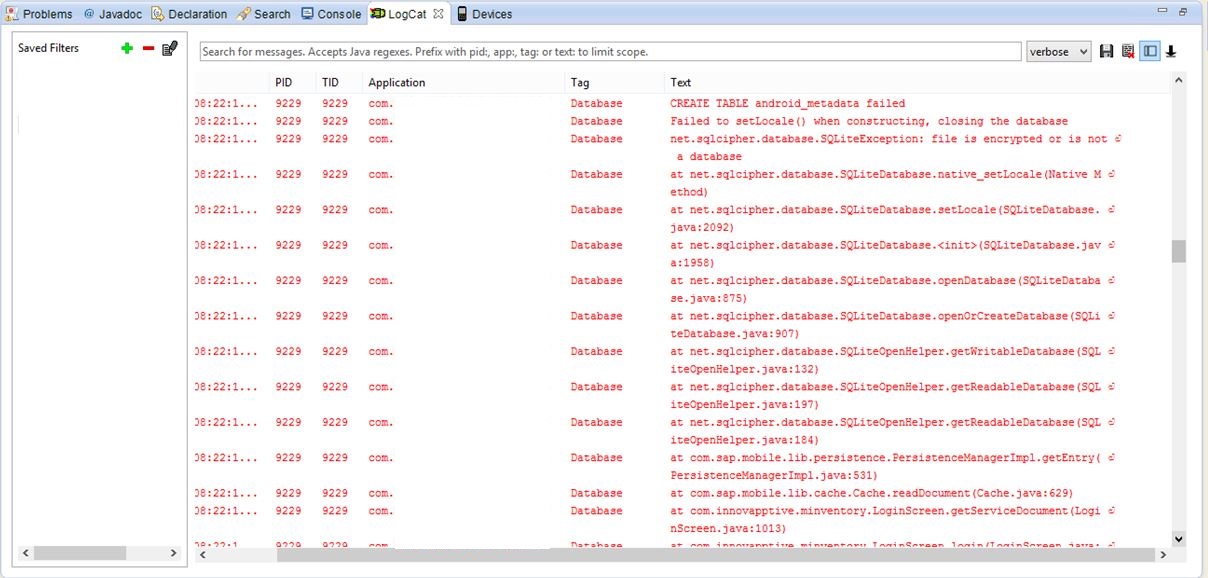Switch to the Javadoc tab
1208x578 pixels.
pyautogui.click(x=114, y=14)
